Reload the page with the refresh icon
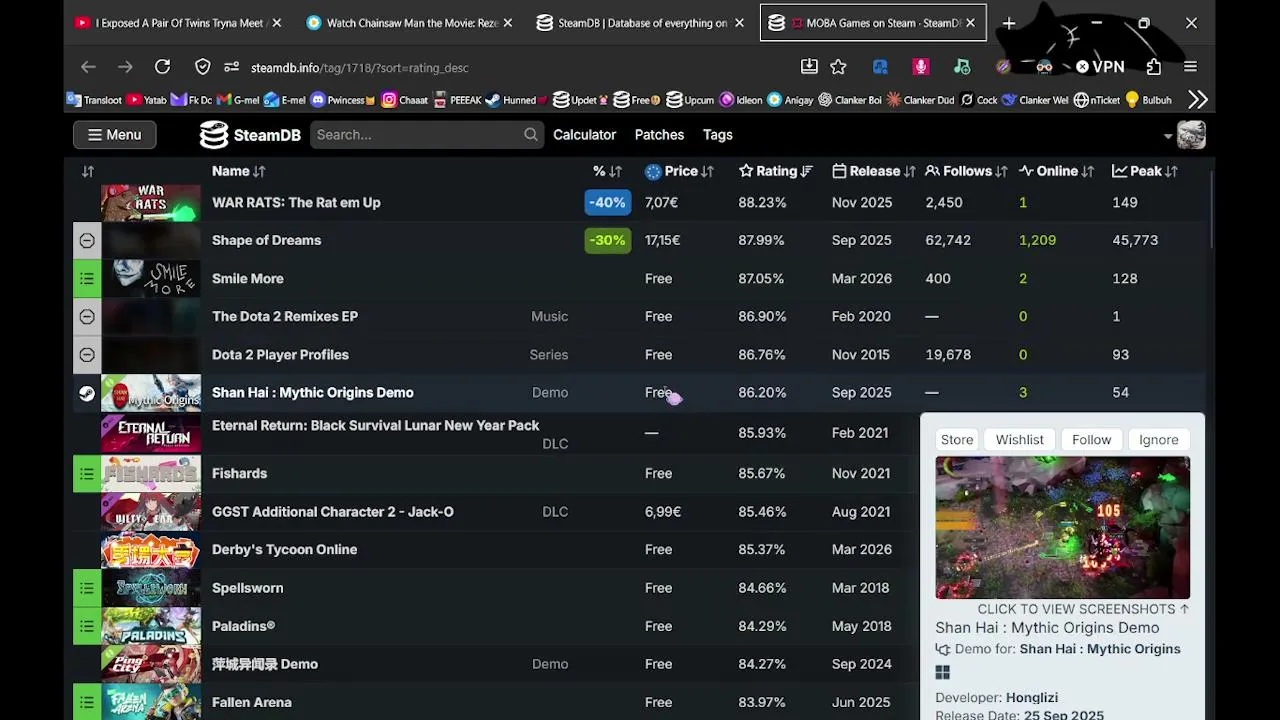 [162, 67]
